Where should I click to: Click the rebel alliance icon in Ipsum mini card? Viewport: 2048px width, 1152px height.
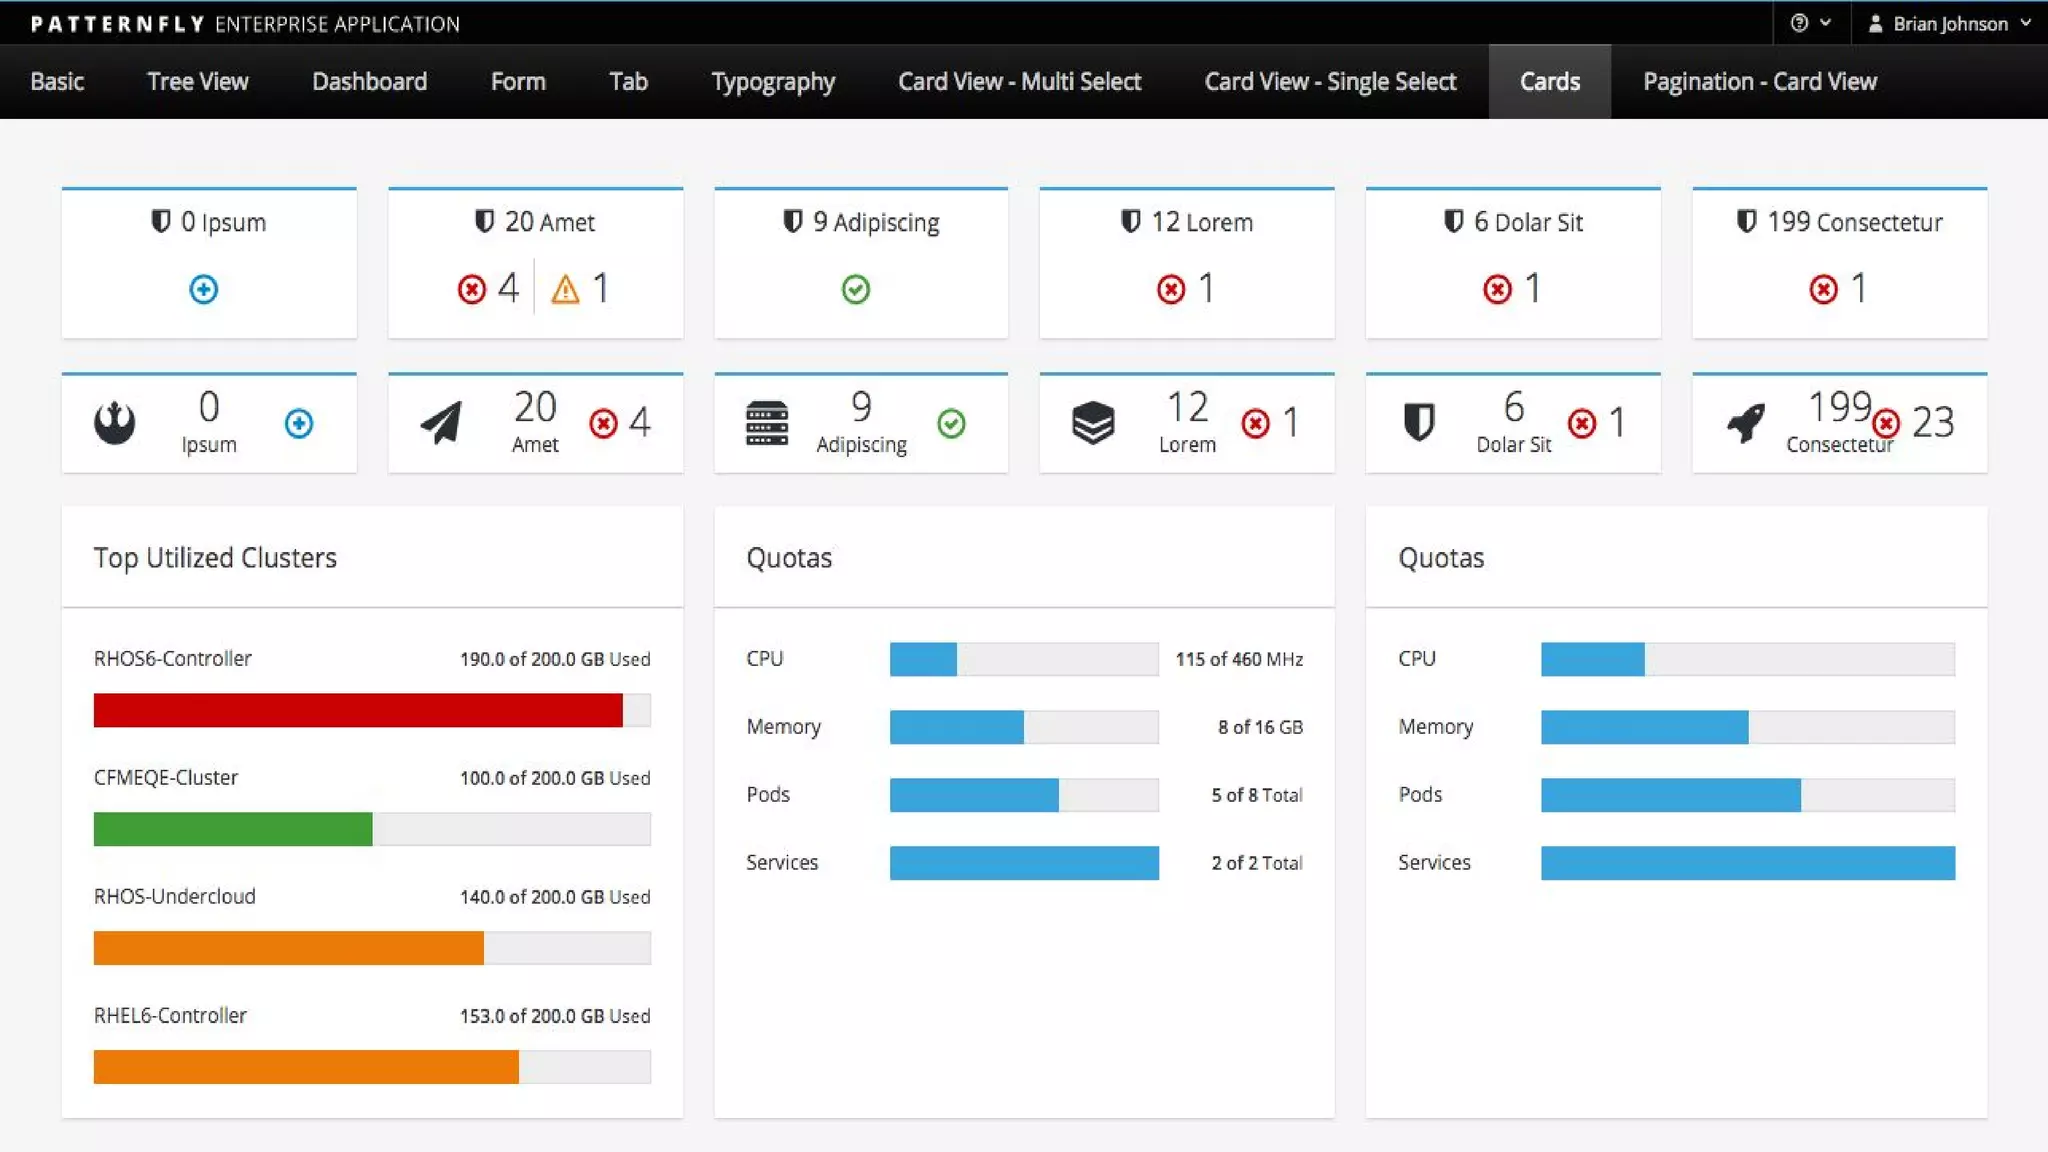coord(115,423)
